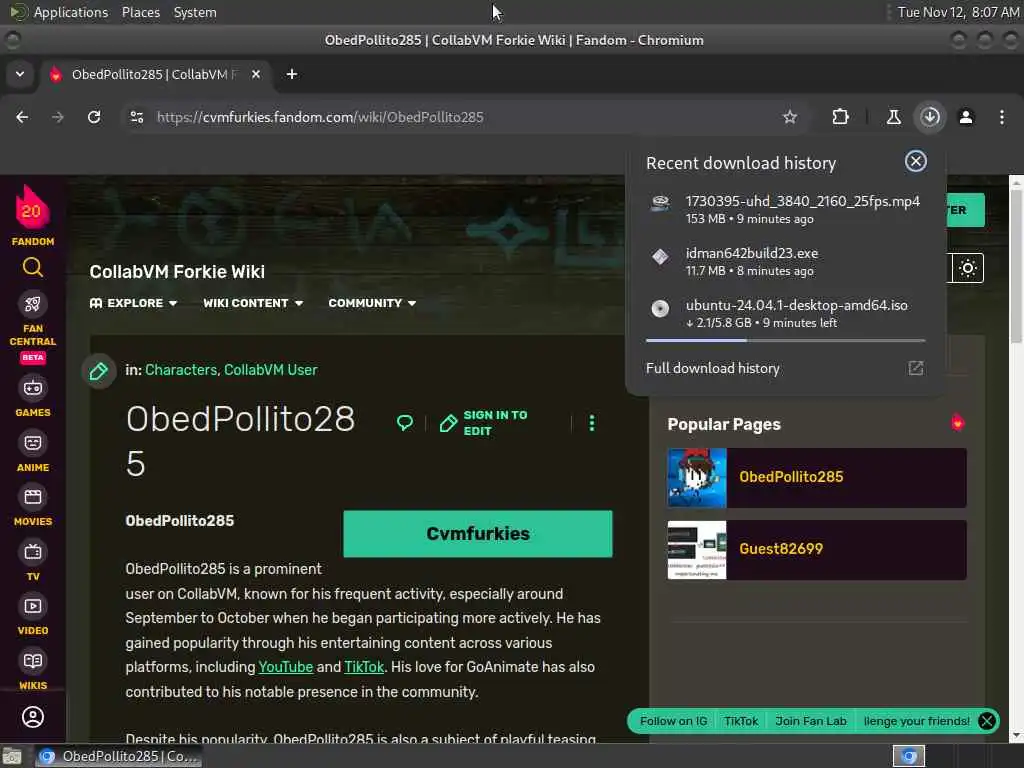Close the ObedPollito285 tab
The height and width of the screenshot is (768, 1024).
256,74
